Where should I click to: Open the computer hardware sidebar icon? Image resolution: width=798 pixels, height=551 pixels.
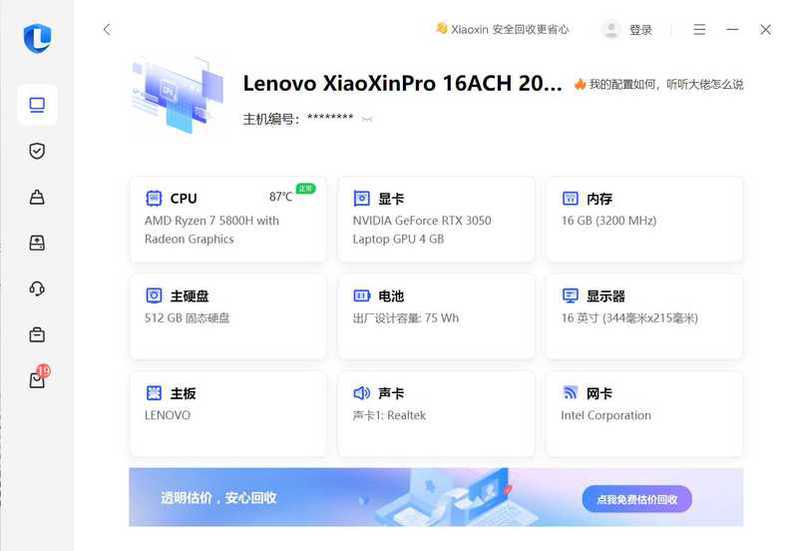click(x=37, y=105)
